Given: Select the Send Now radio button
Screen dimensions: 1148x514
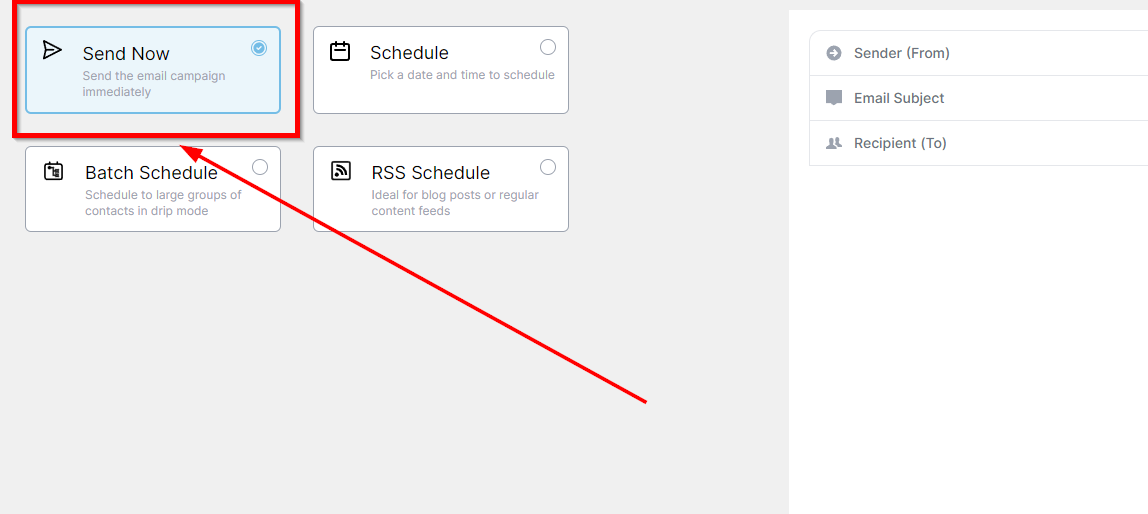Looking at the screenshot, I should (259, 48).
